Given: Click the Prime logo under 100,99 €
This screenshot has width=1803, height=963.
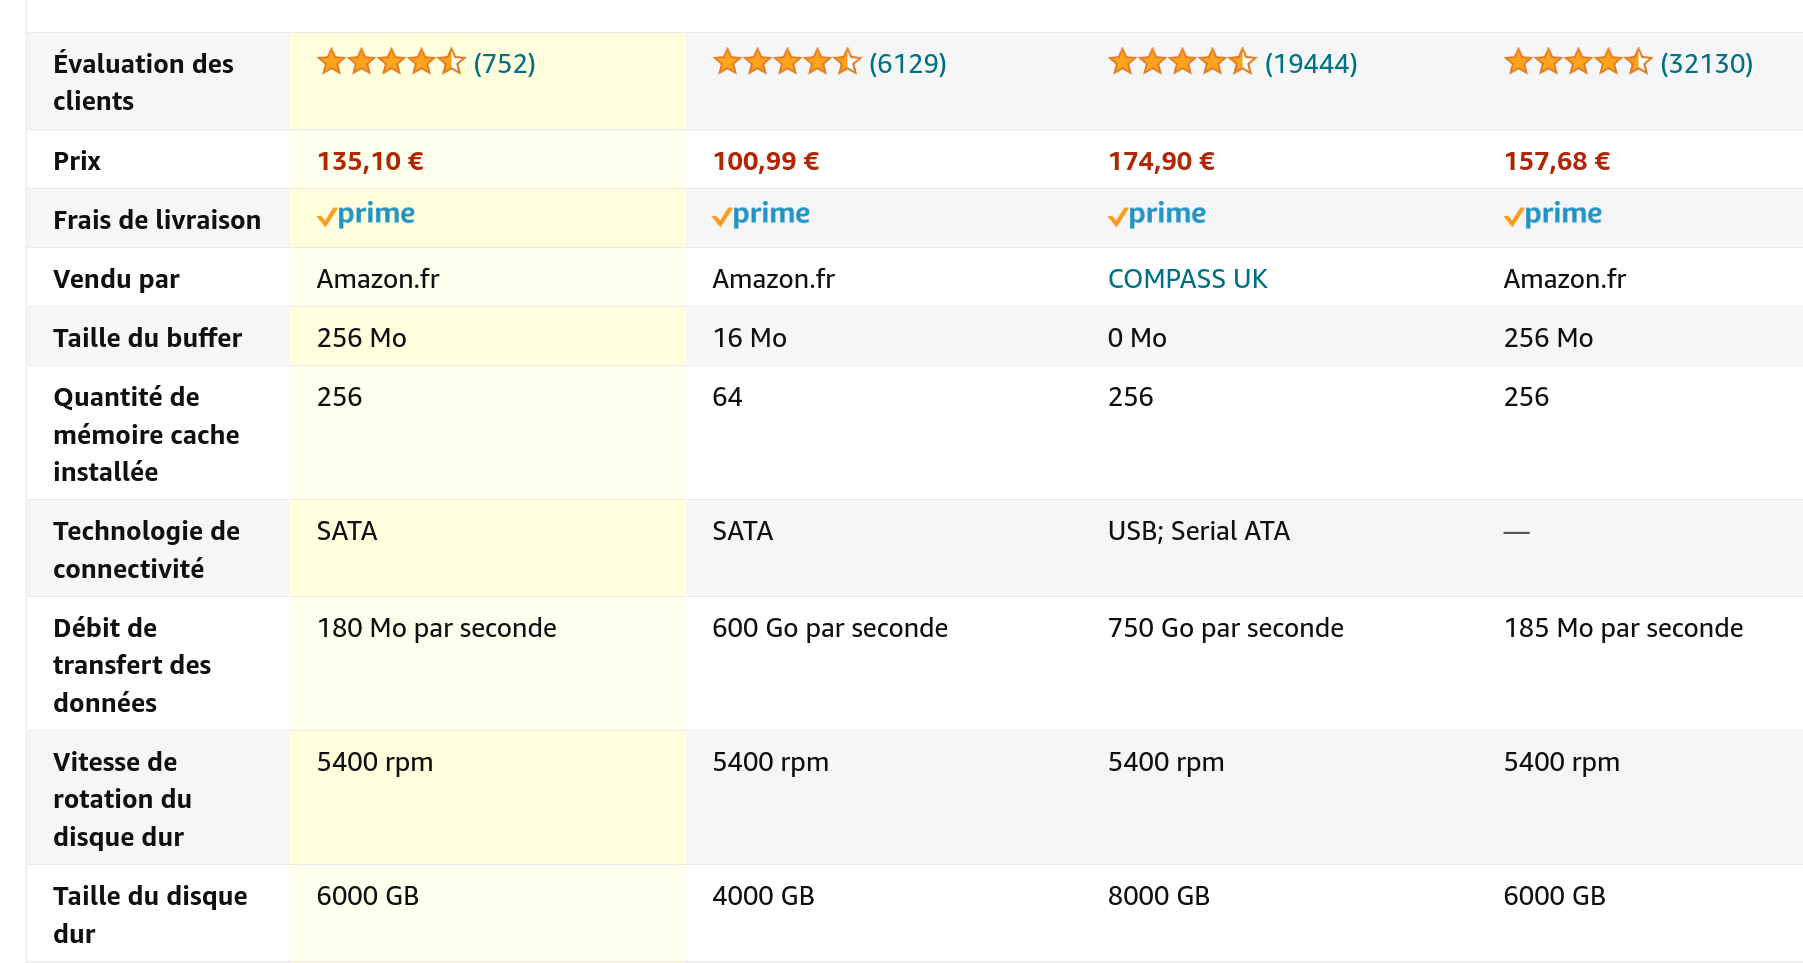Looking at the screenshot, I should 761,215.
